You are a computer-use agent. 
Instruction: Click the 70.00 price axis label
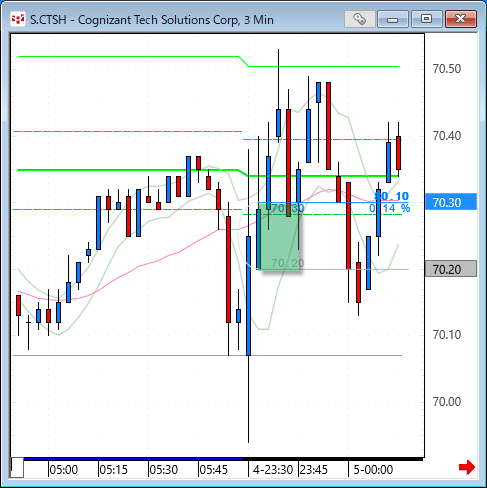(447, 402)
